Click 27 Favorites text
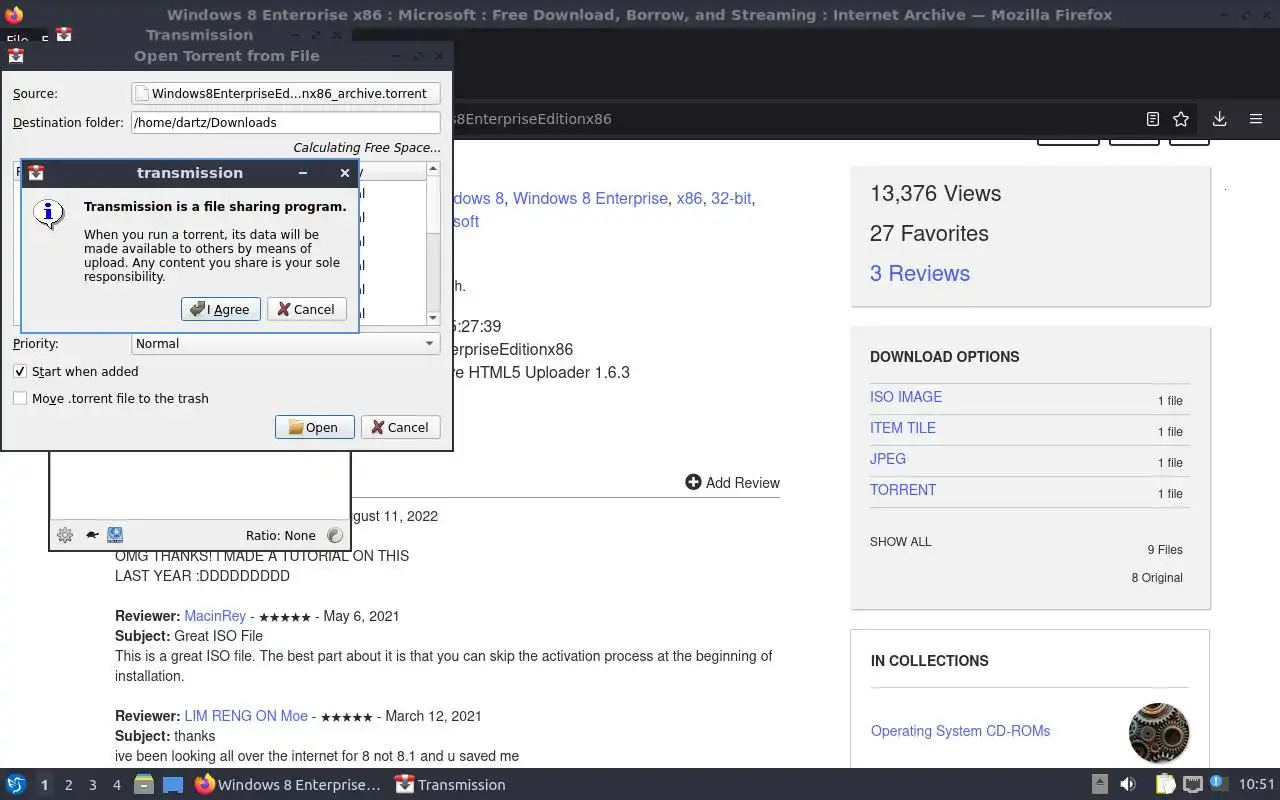Screen dimensions: 1280x800 [x=929, y=234]
